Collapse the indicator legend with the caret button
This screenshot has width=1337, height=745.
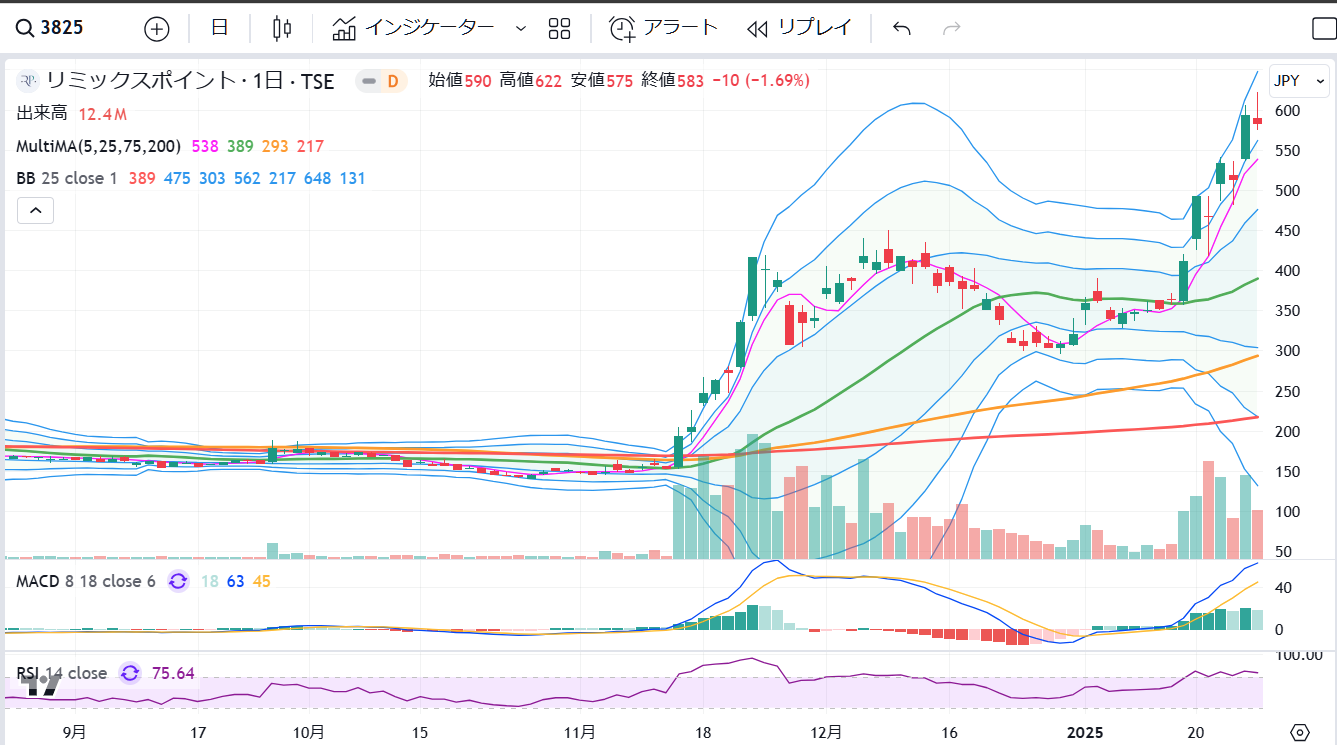[x=35, y=210]
